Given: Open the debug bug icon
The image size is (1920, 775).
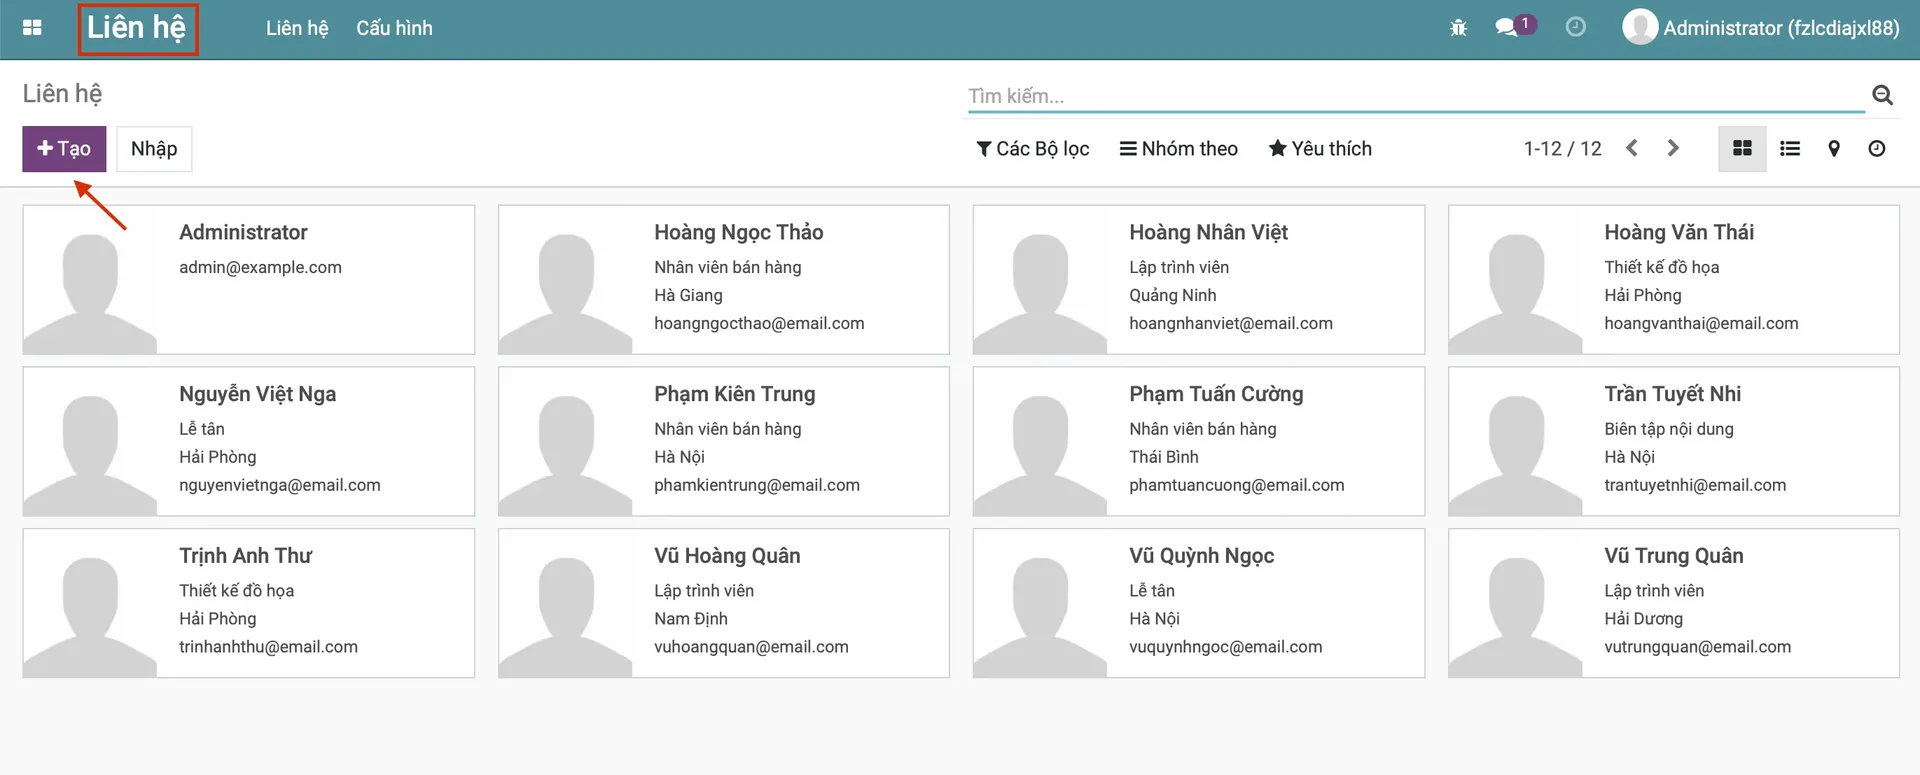Looking at the screenshot, I should point(1458,28).
